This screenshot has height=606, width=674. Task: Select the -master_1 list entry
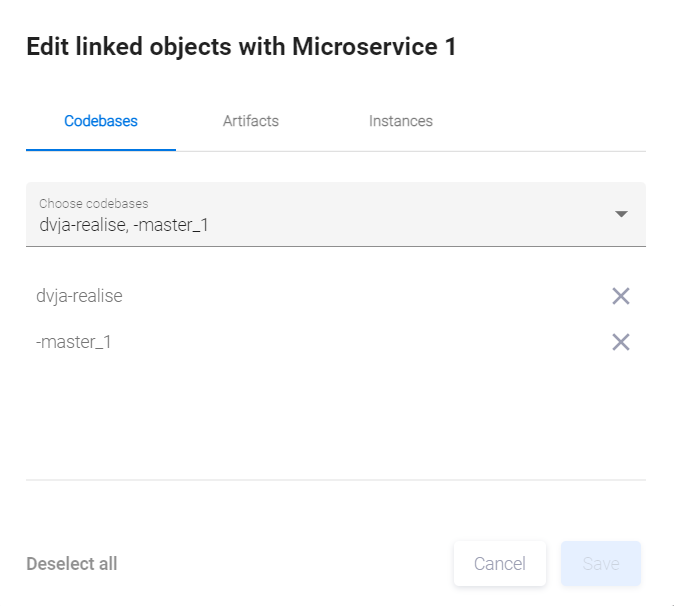73,342
